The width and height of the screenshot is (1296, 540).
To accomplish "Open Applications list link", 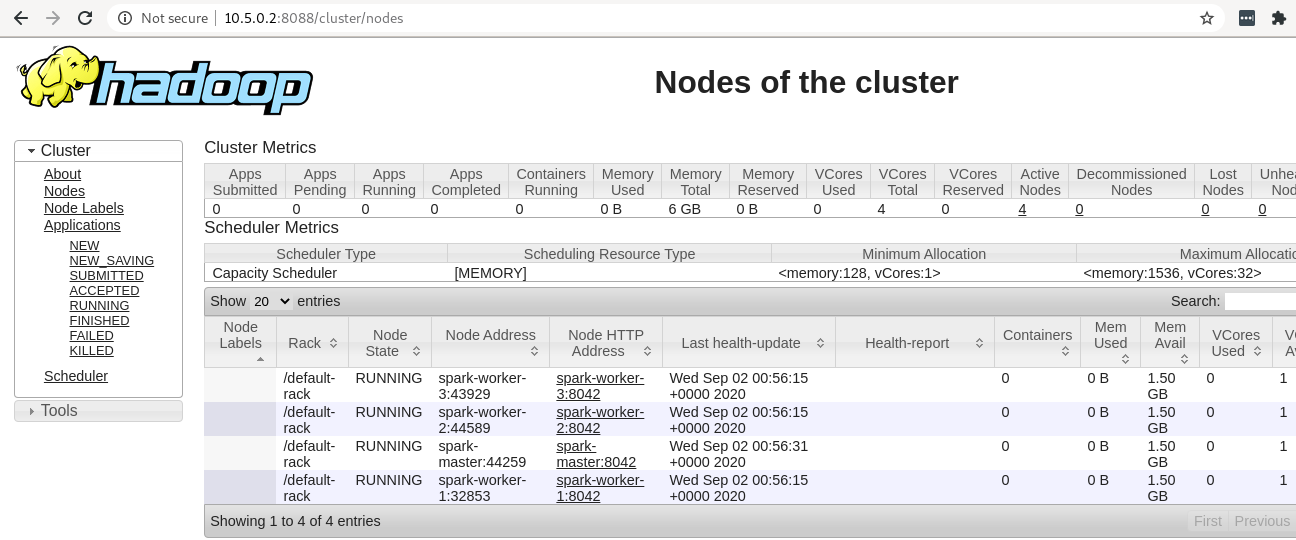I will (82, 225).
